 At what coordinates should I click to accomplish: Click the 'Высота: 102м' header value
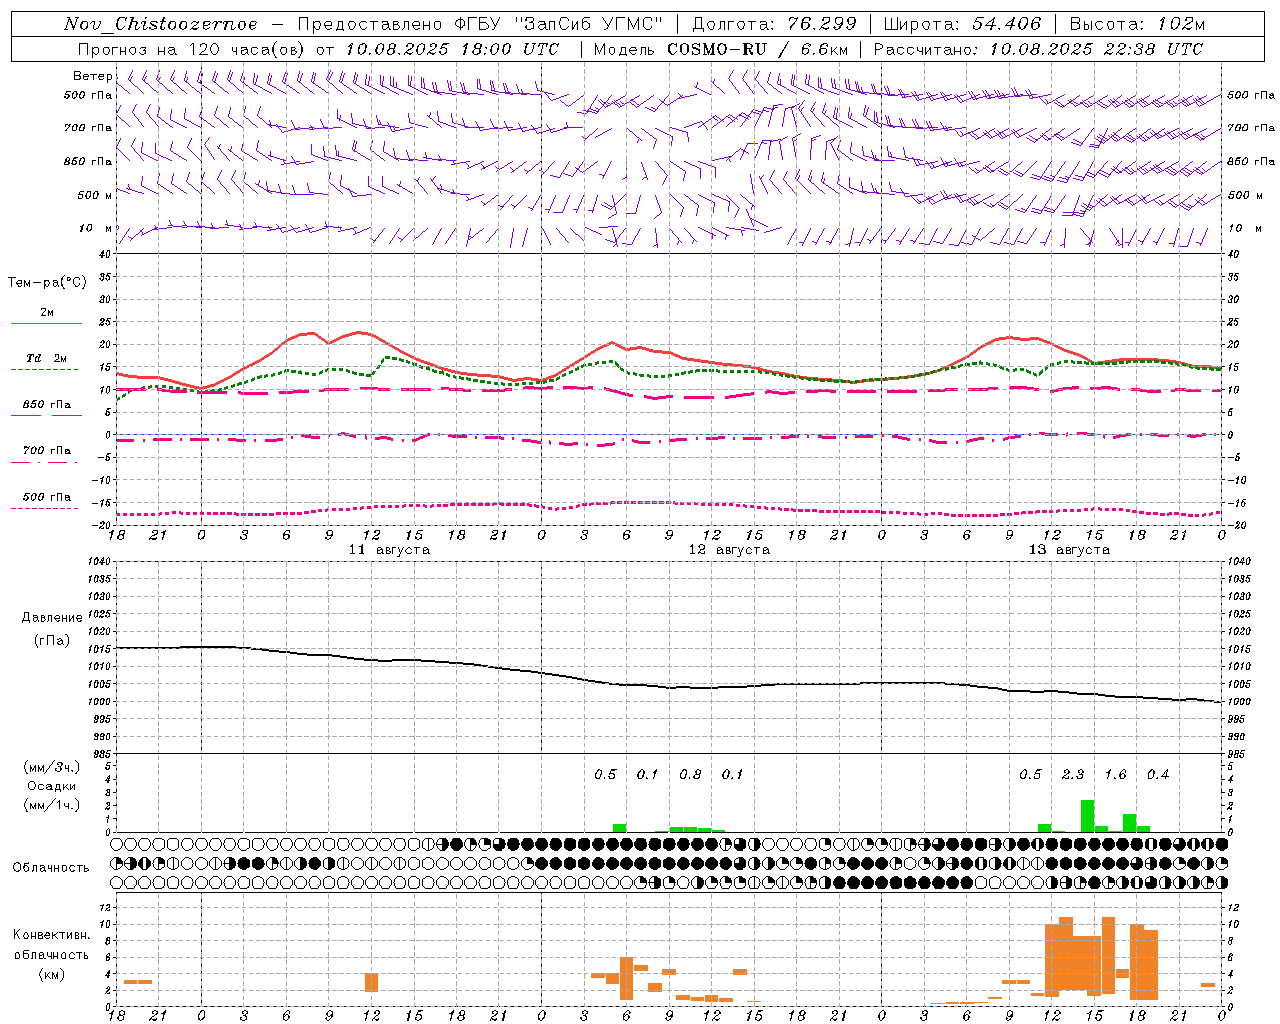coord(1137,24)
